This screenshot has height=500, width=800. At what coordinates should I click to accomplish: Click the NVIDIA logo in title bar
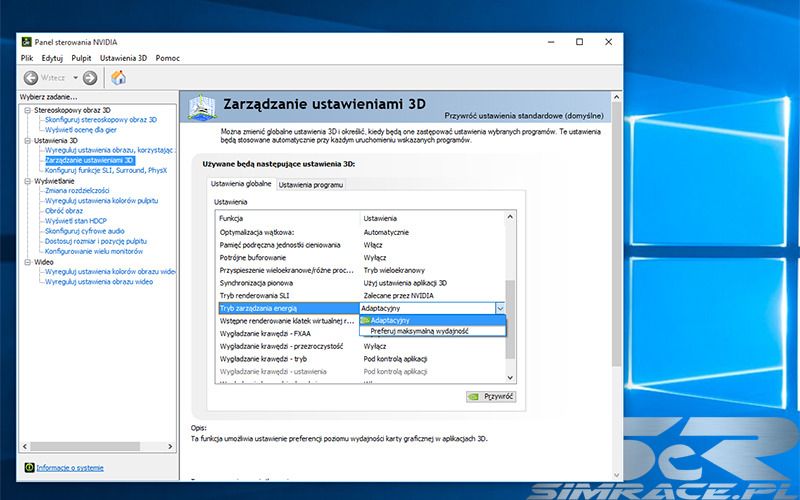tap(25, 42)
